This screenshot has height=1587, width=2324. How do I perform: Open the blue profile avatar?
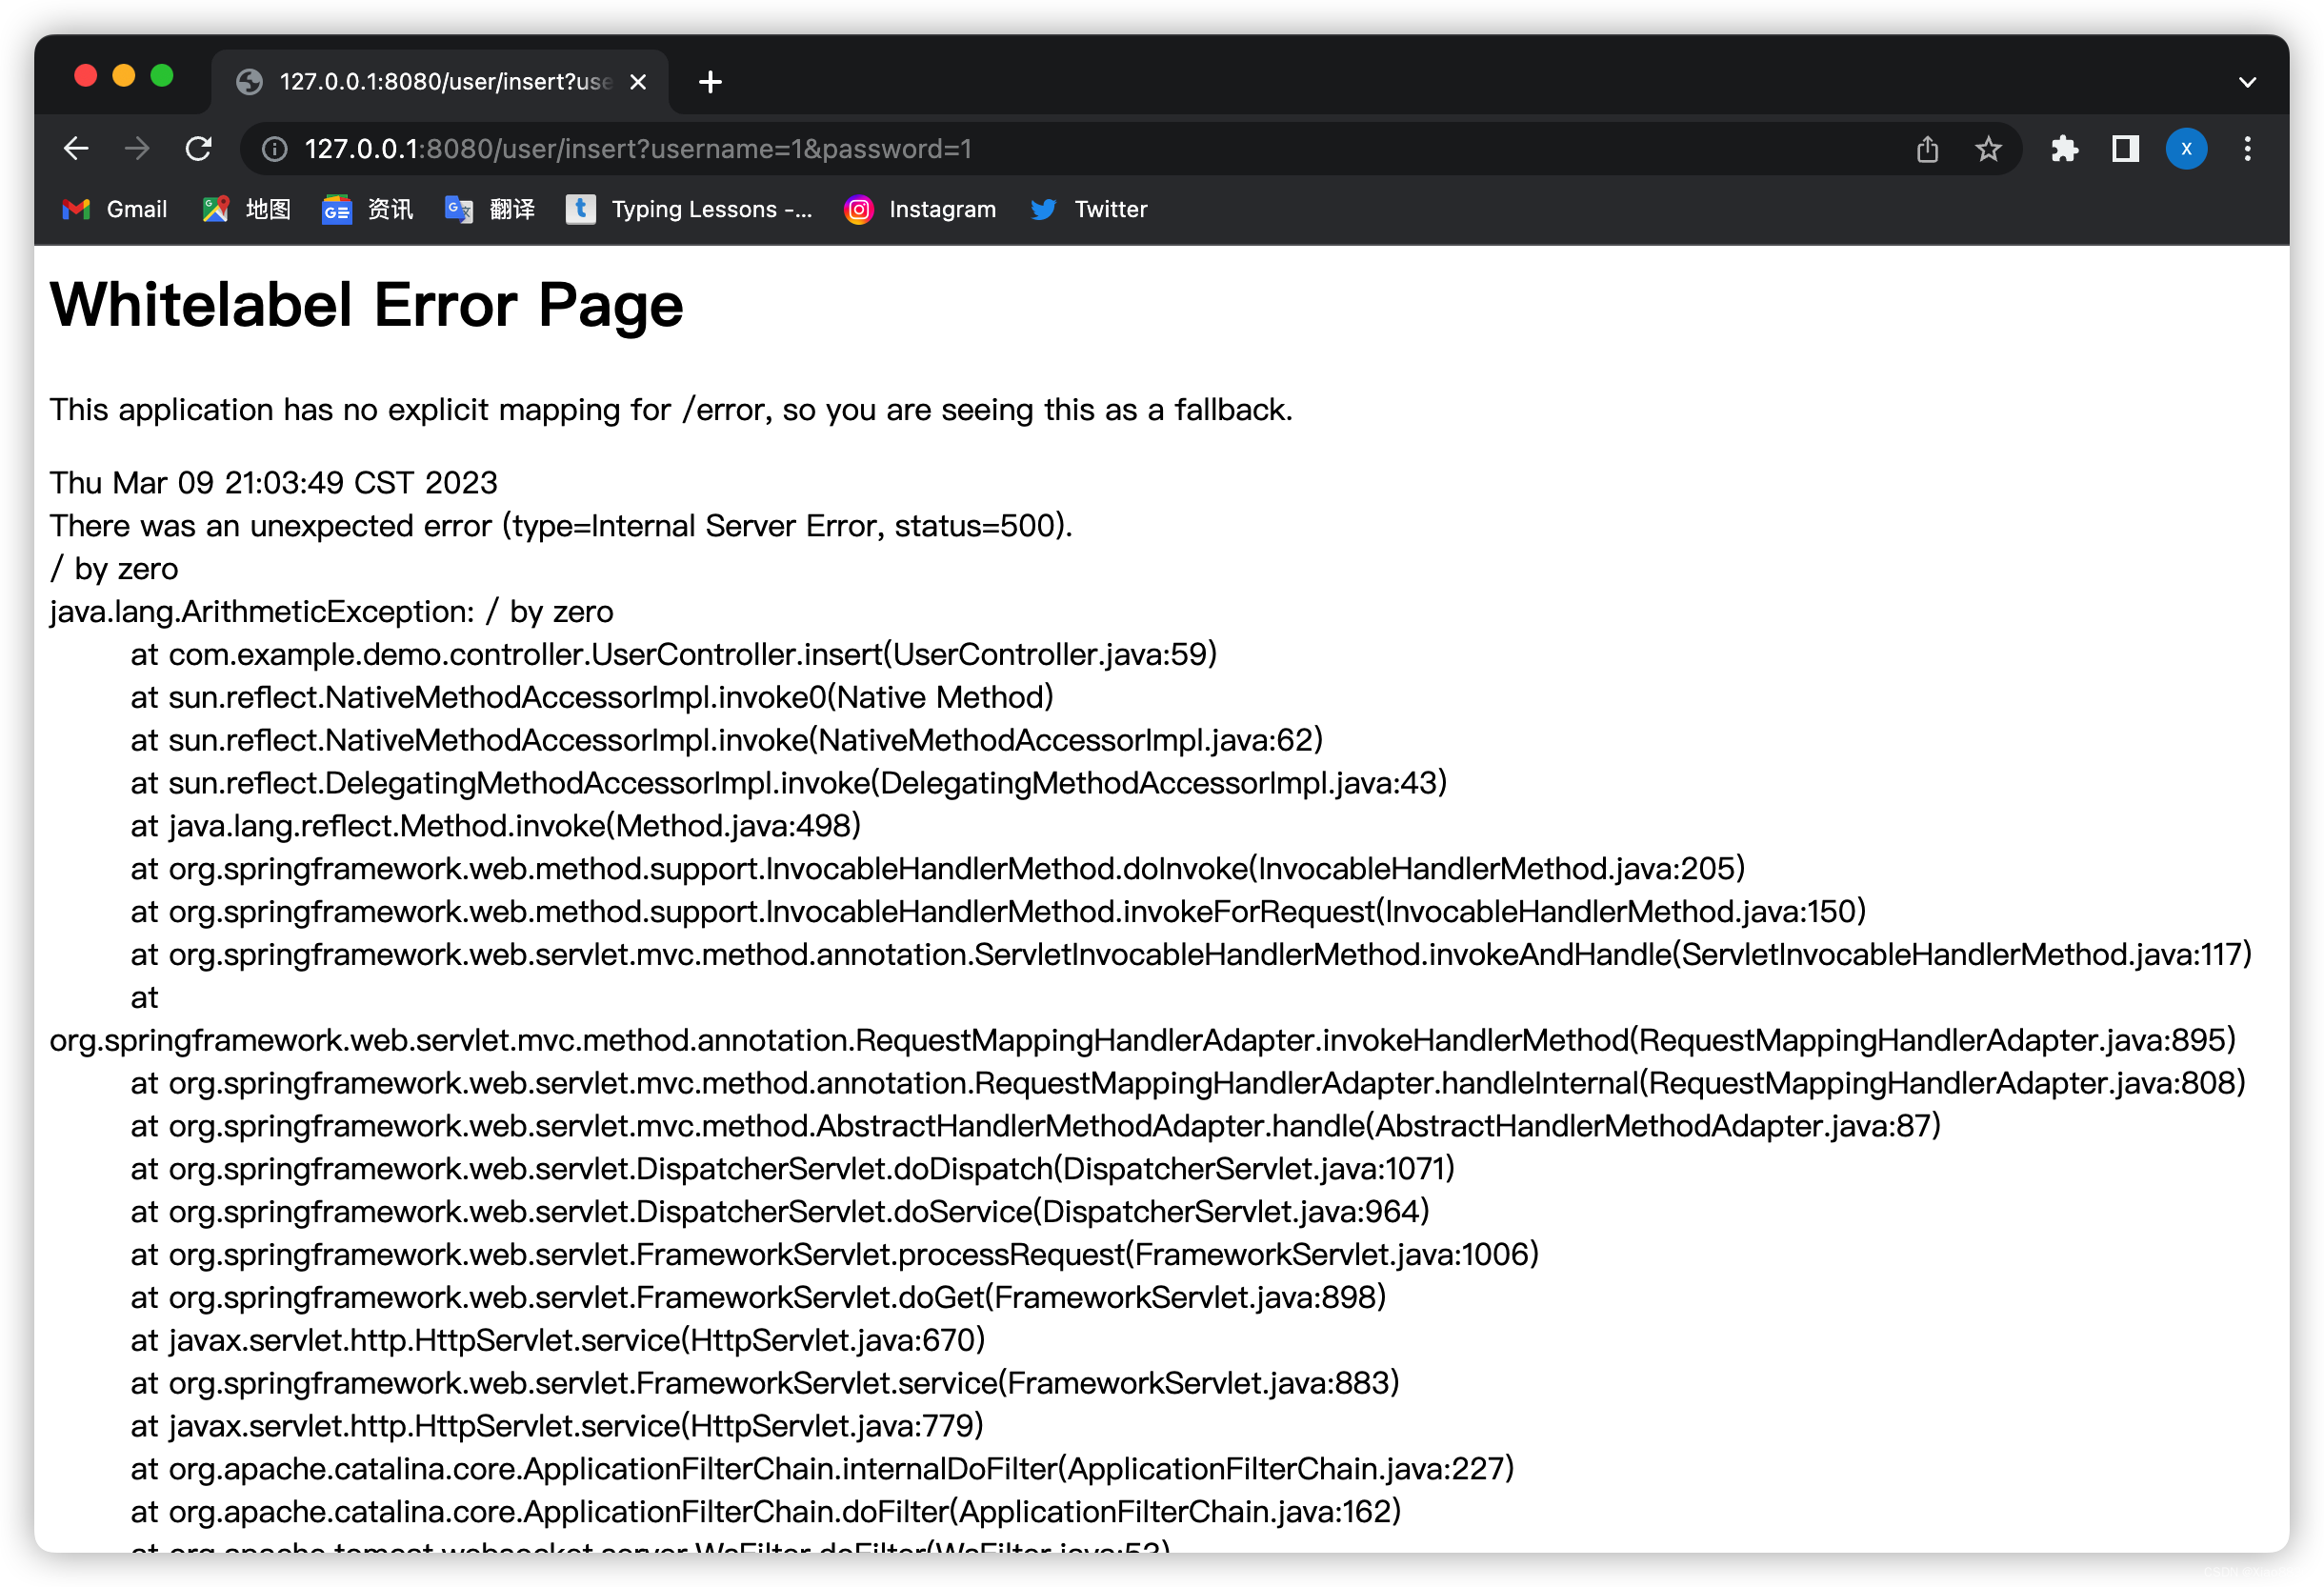[x=2186, y=149]
